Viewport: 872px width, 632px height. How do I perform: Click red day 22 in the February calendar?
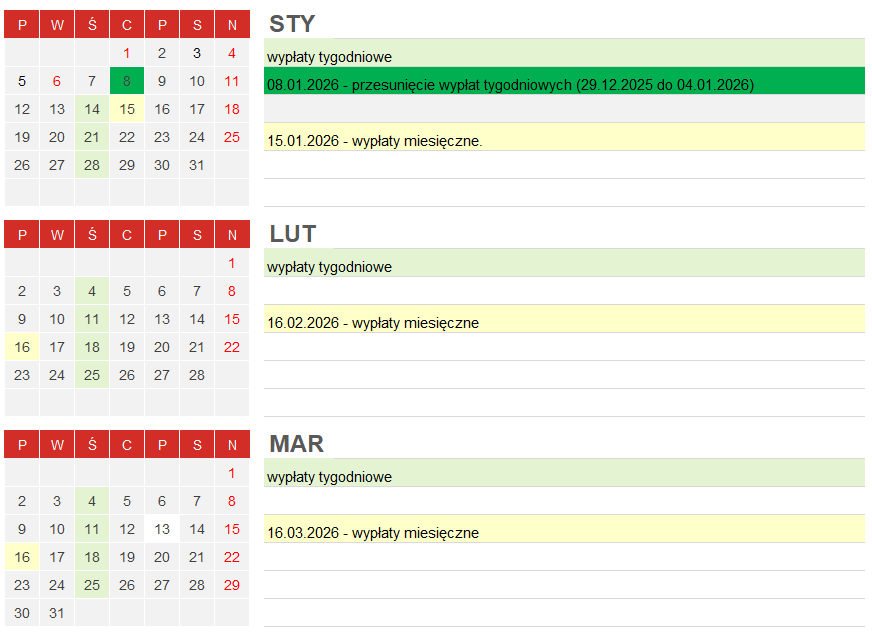tap(232, 347)
